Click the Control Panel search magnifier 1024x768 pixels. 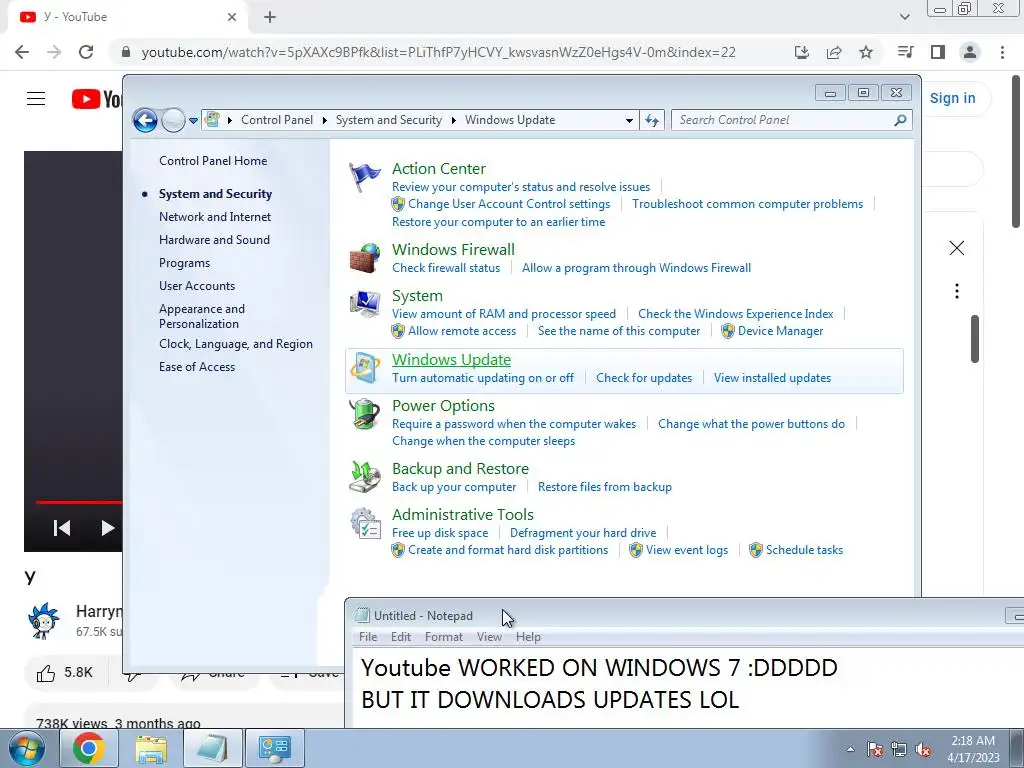click(900, 120)
